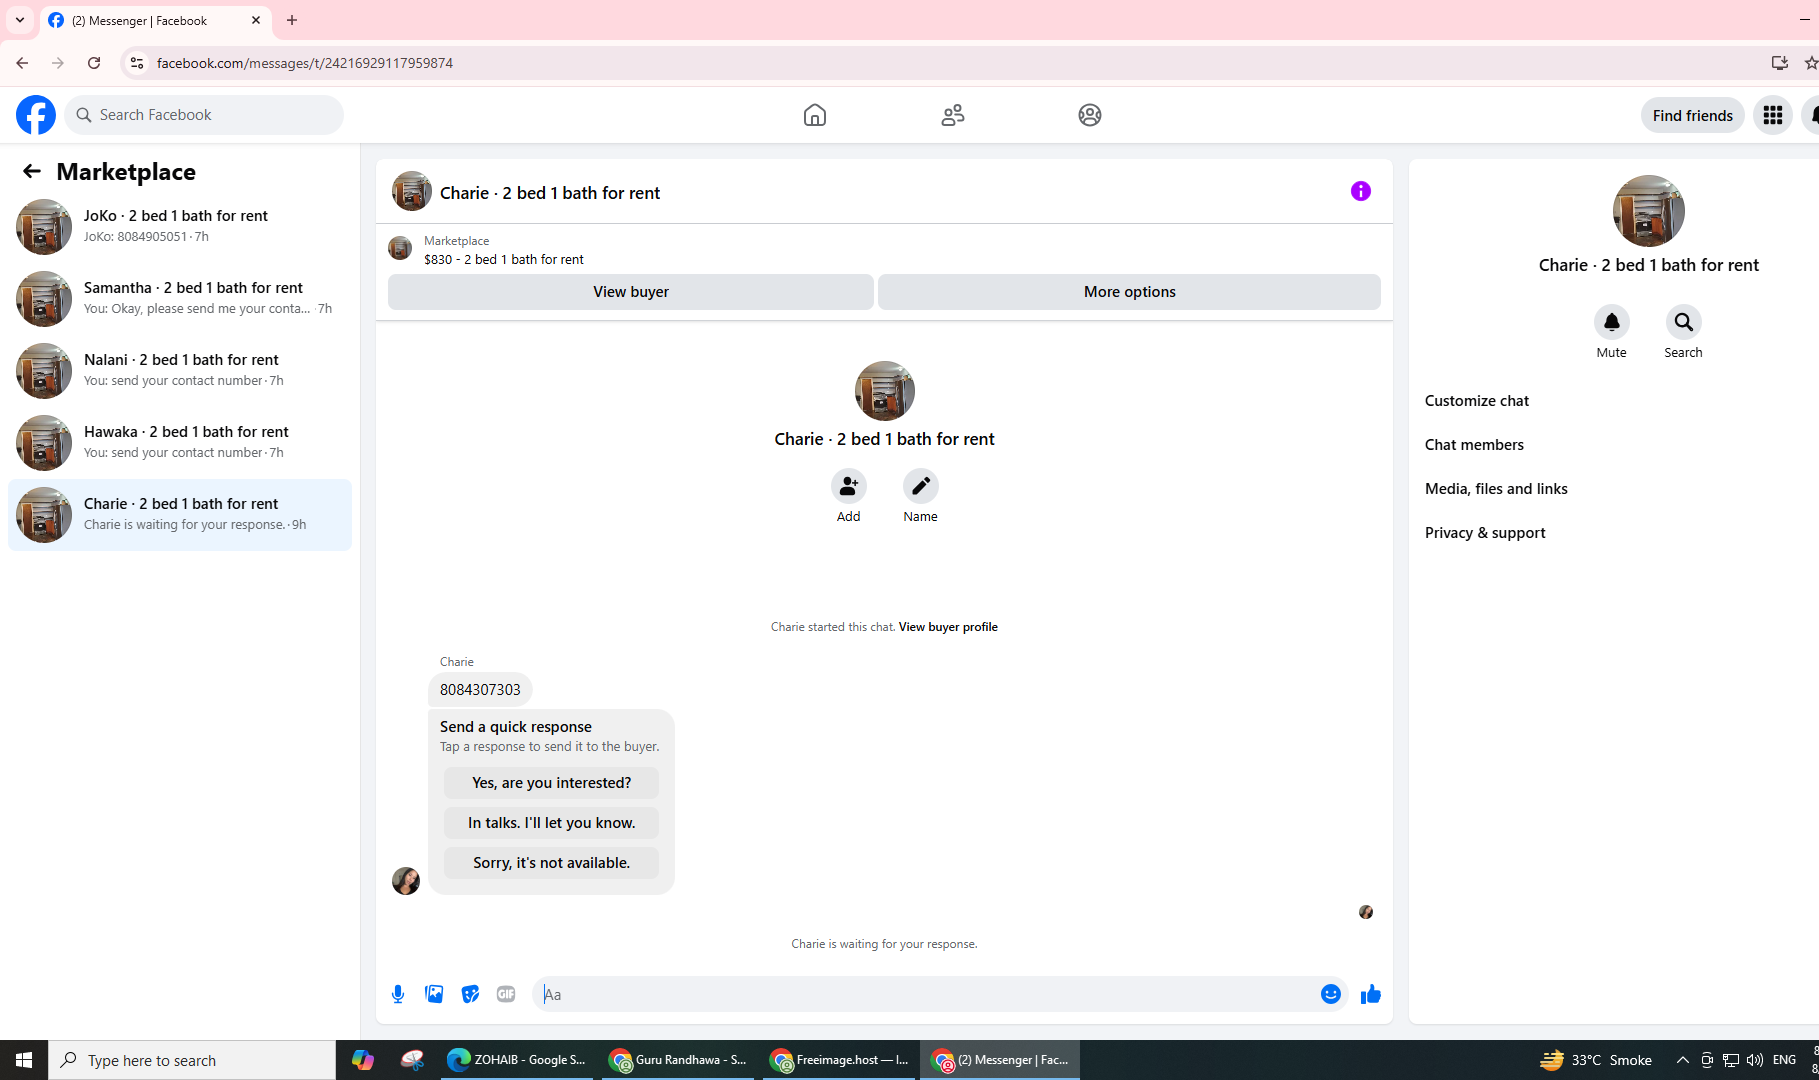1819x1080 pixels.
Task: Send quick response 'Yes, are you interested?'
Action: [552, 783]
